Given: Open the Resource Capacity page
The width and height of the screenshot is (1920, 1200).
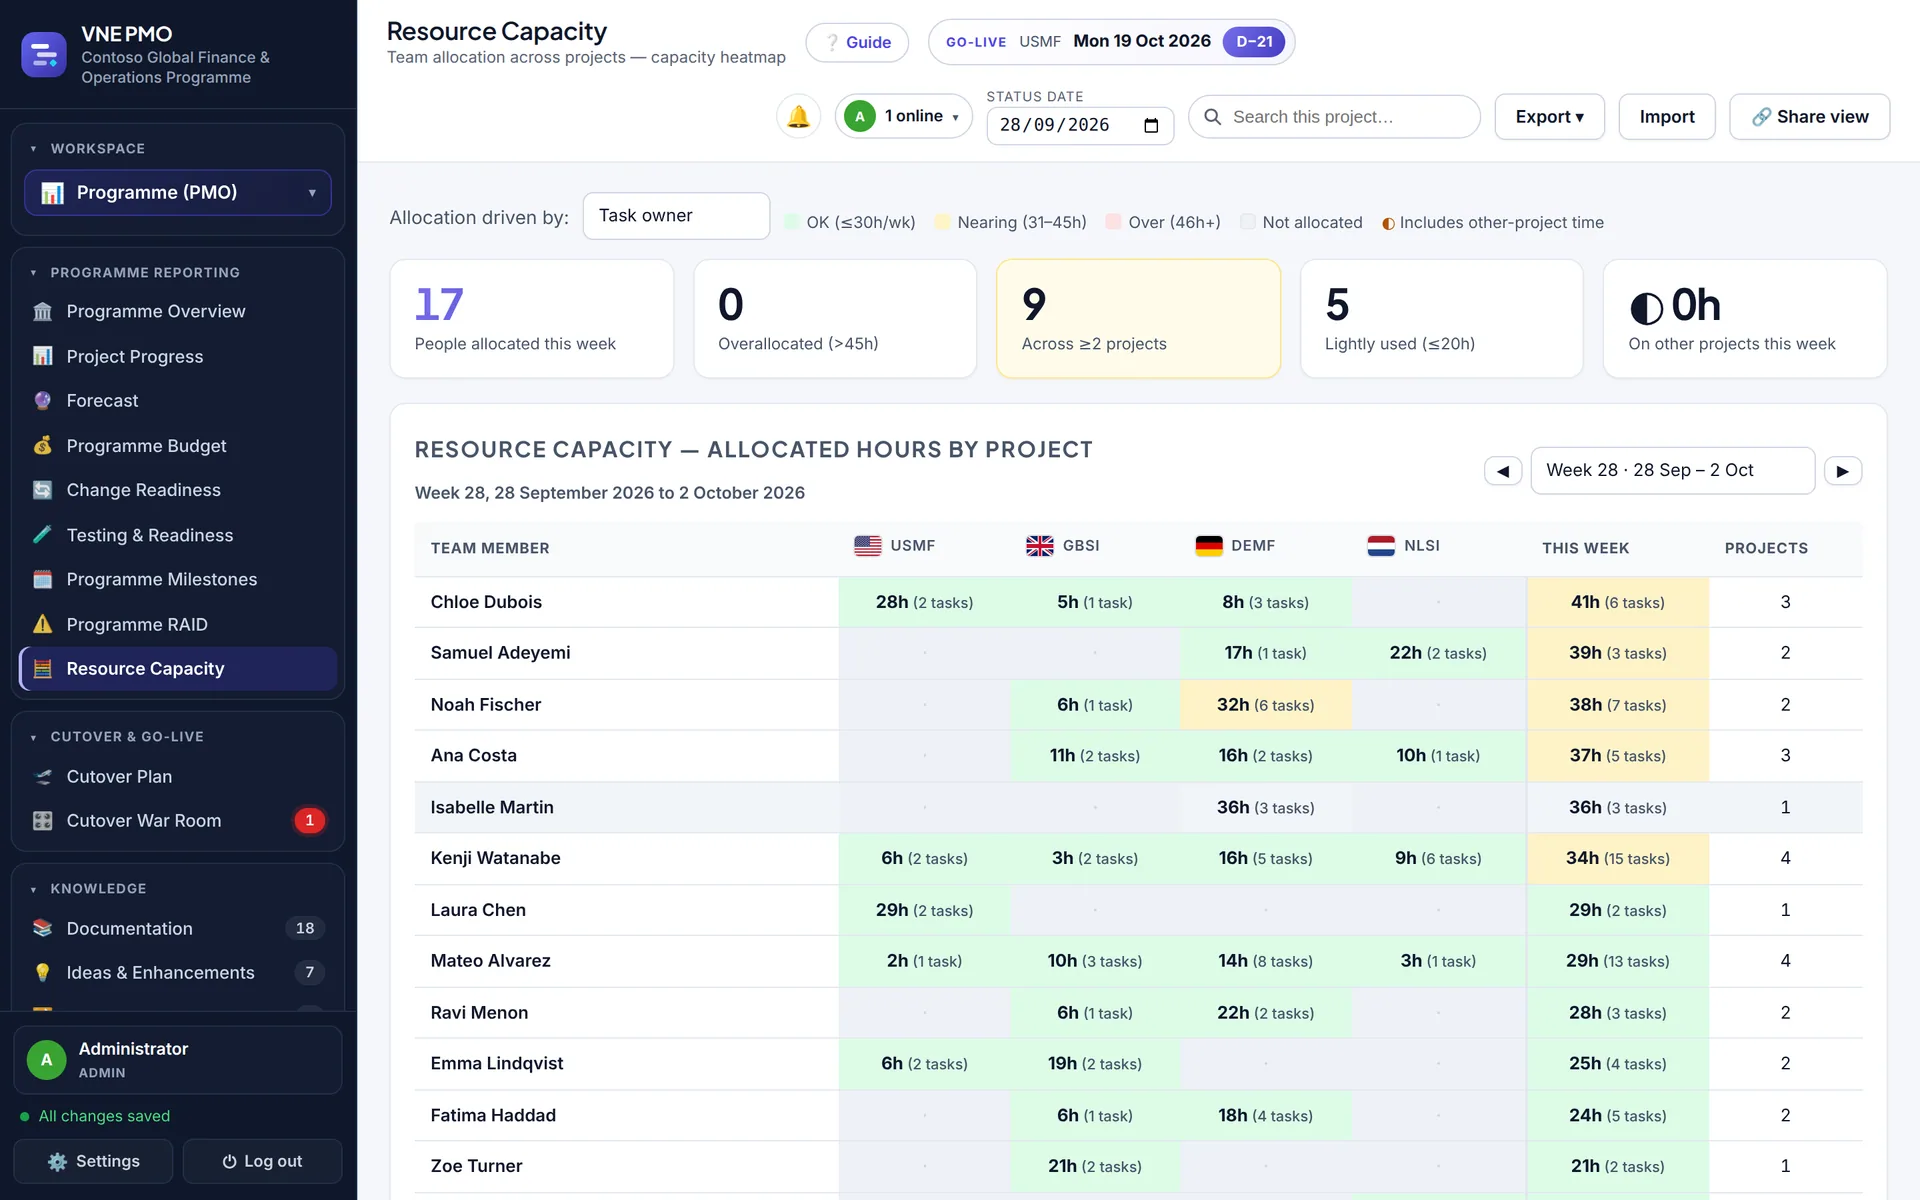Looking at the screenshot, I should click(x=178, y=669).
